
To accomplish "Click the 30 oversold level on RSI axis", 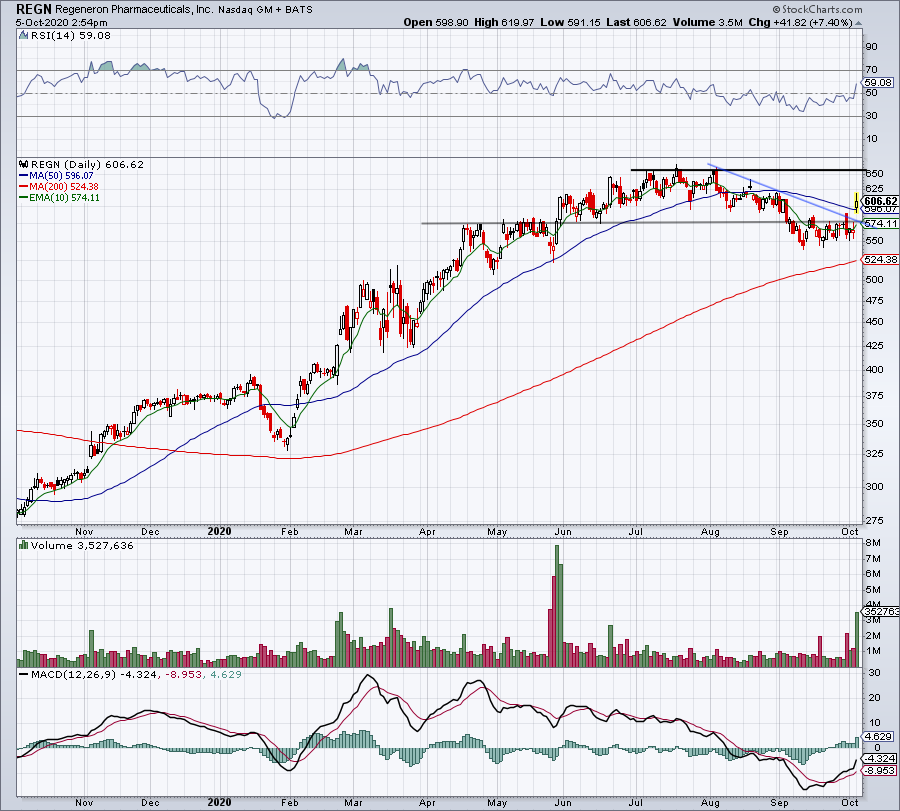I will coord(872,116).
